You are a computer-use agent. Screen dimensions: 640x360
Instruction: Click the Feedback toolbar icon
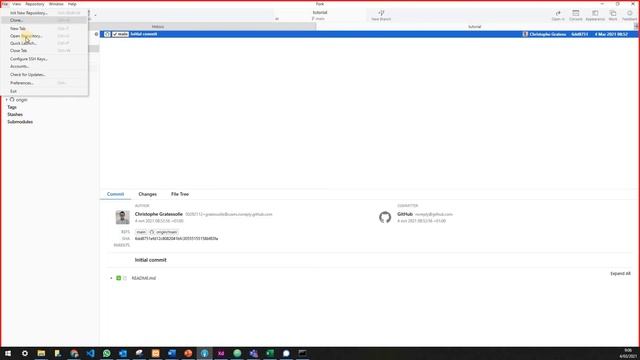(x=629, y=15)
